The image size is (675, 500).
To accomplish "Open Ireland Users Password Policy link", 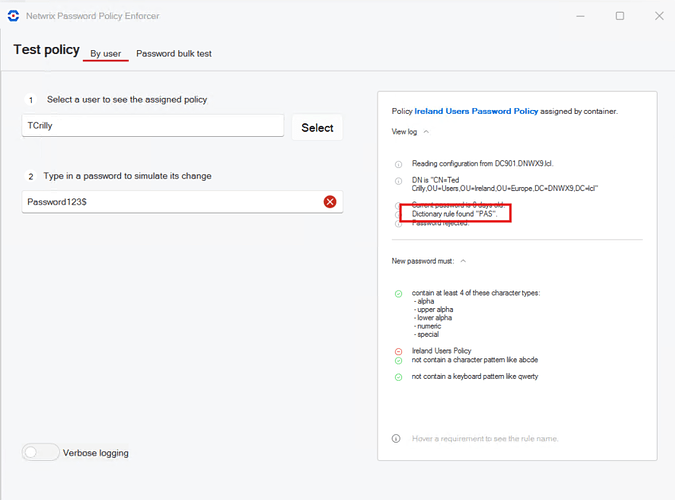I will point(485,111).
